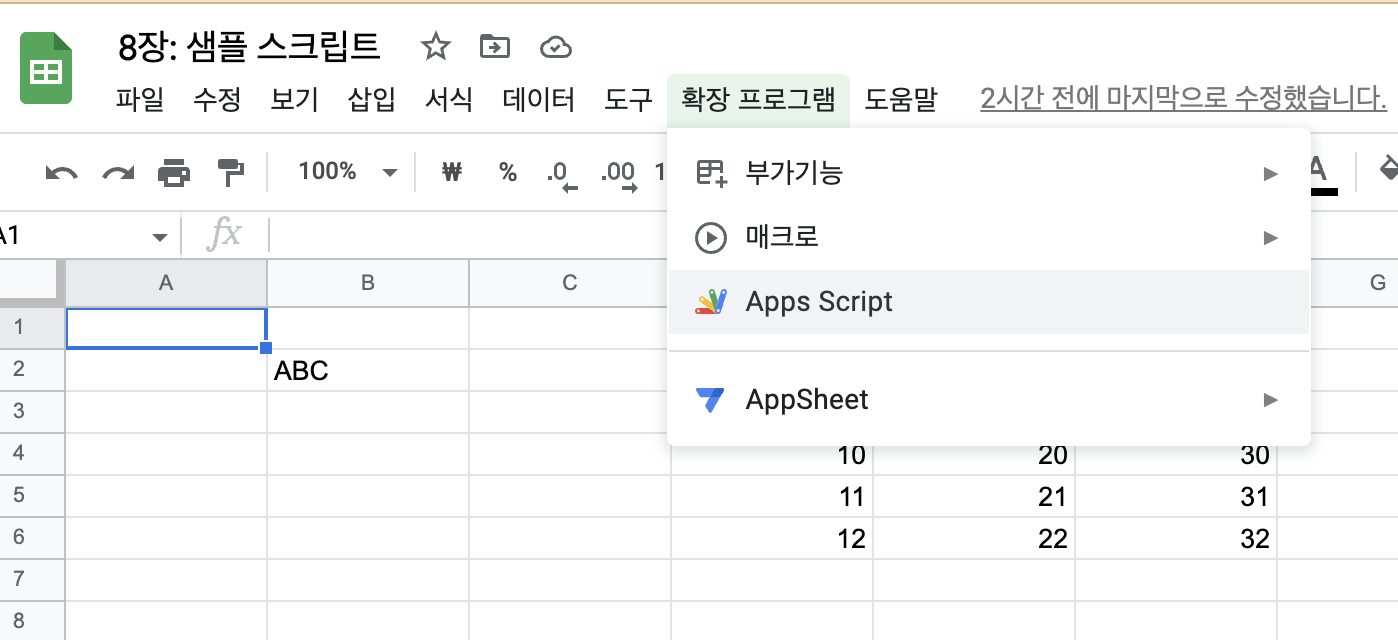Select column C header
Viewport: 1398px width, 640px height.
[570, 282]
